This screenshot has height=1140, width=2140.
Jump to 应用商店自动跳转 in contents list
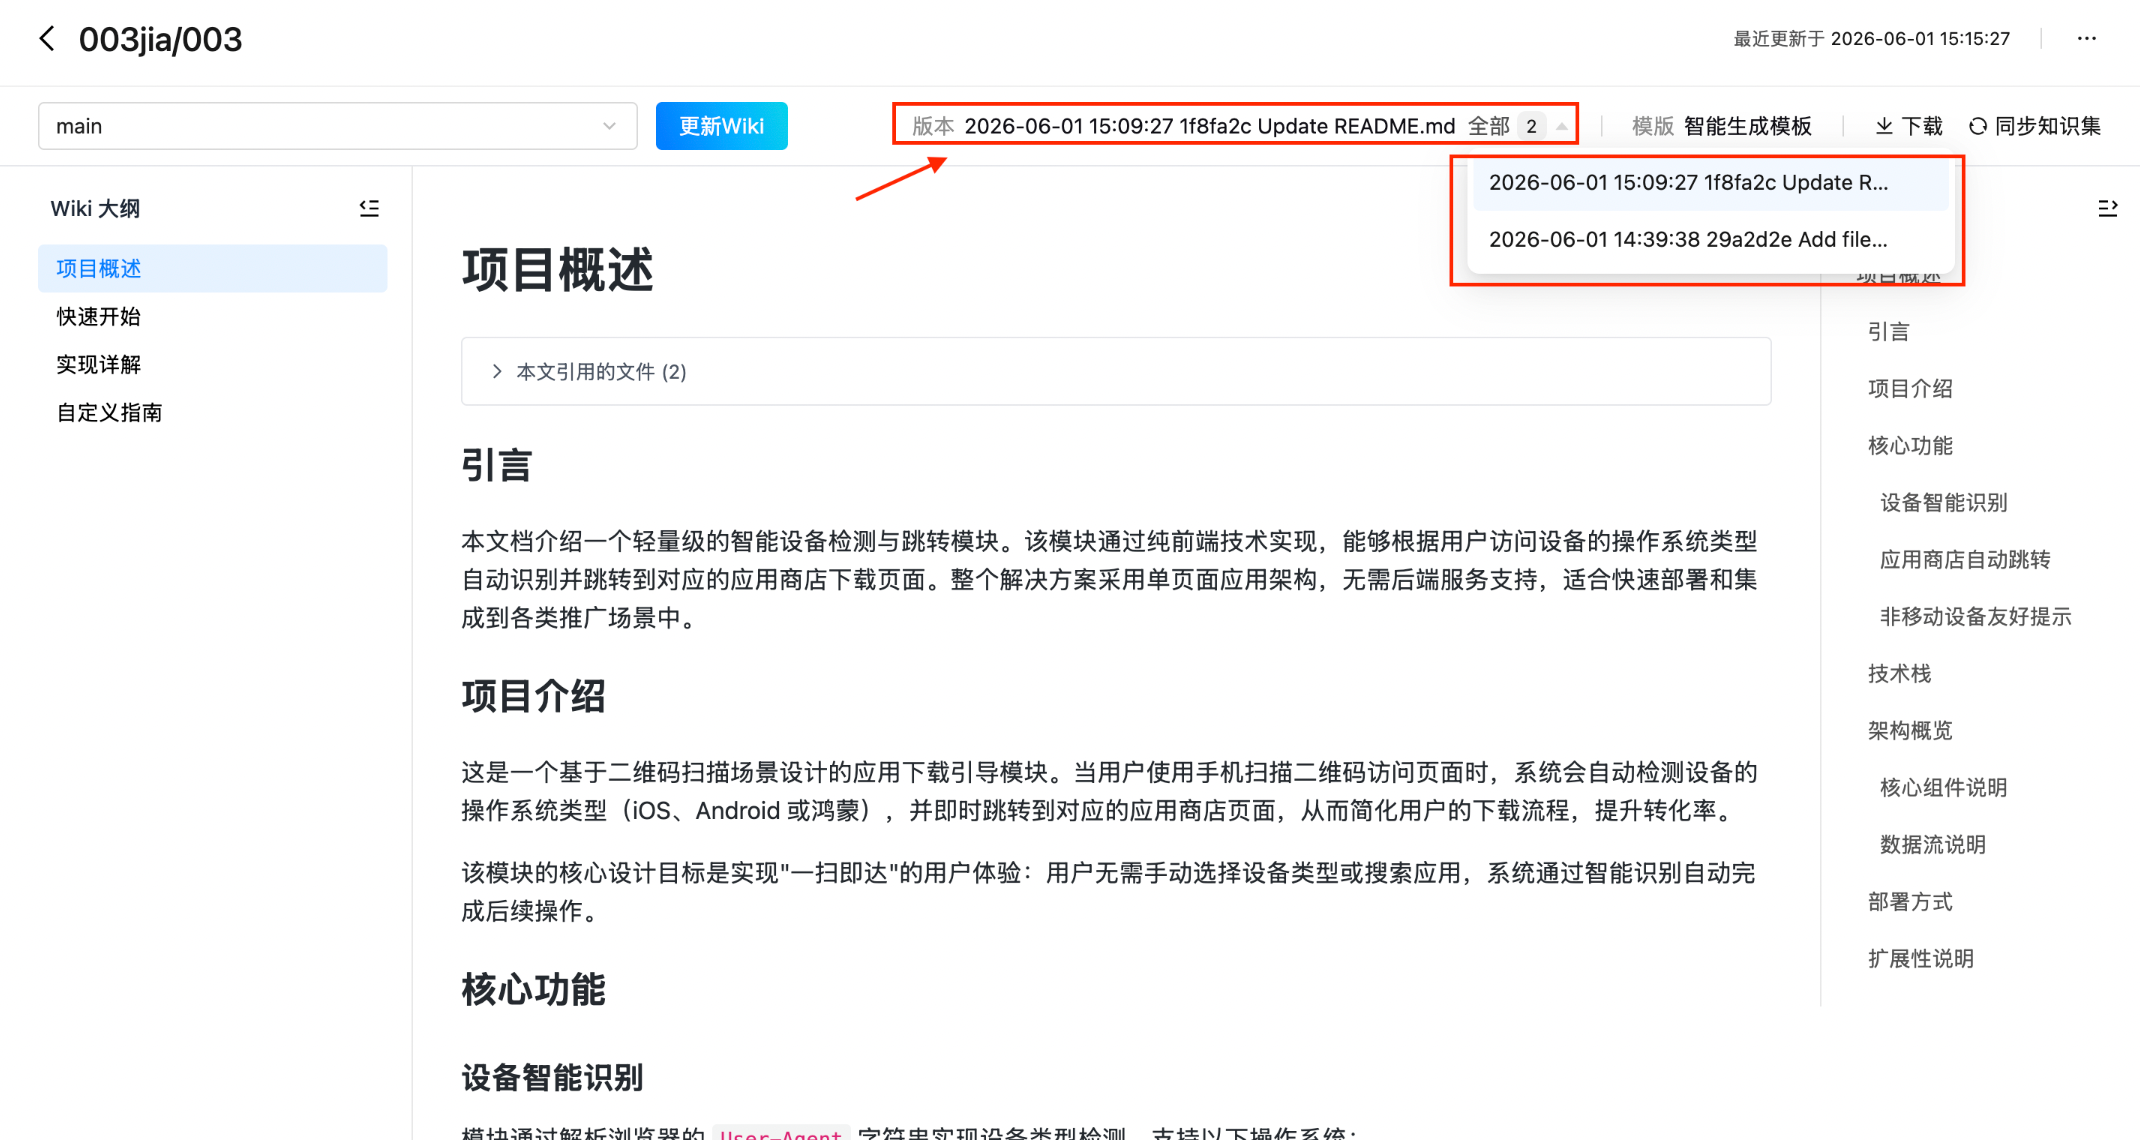click(1965, 560)
